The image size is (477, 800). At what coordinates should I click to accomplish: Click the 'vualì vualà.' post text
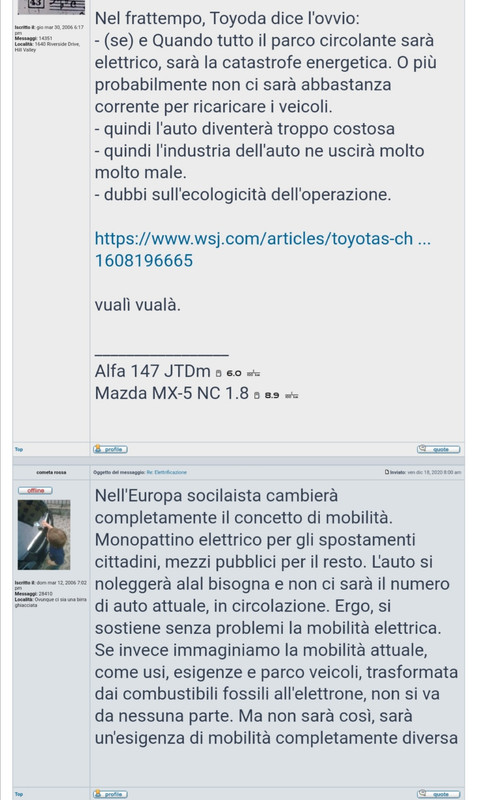[x=138, y=305]
